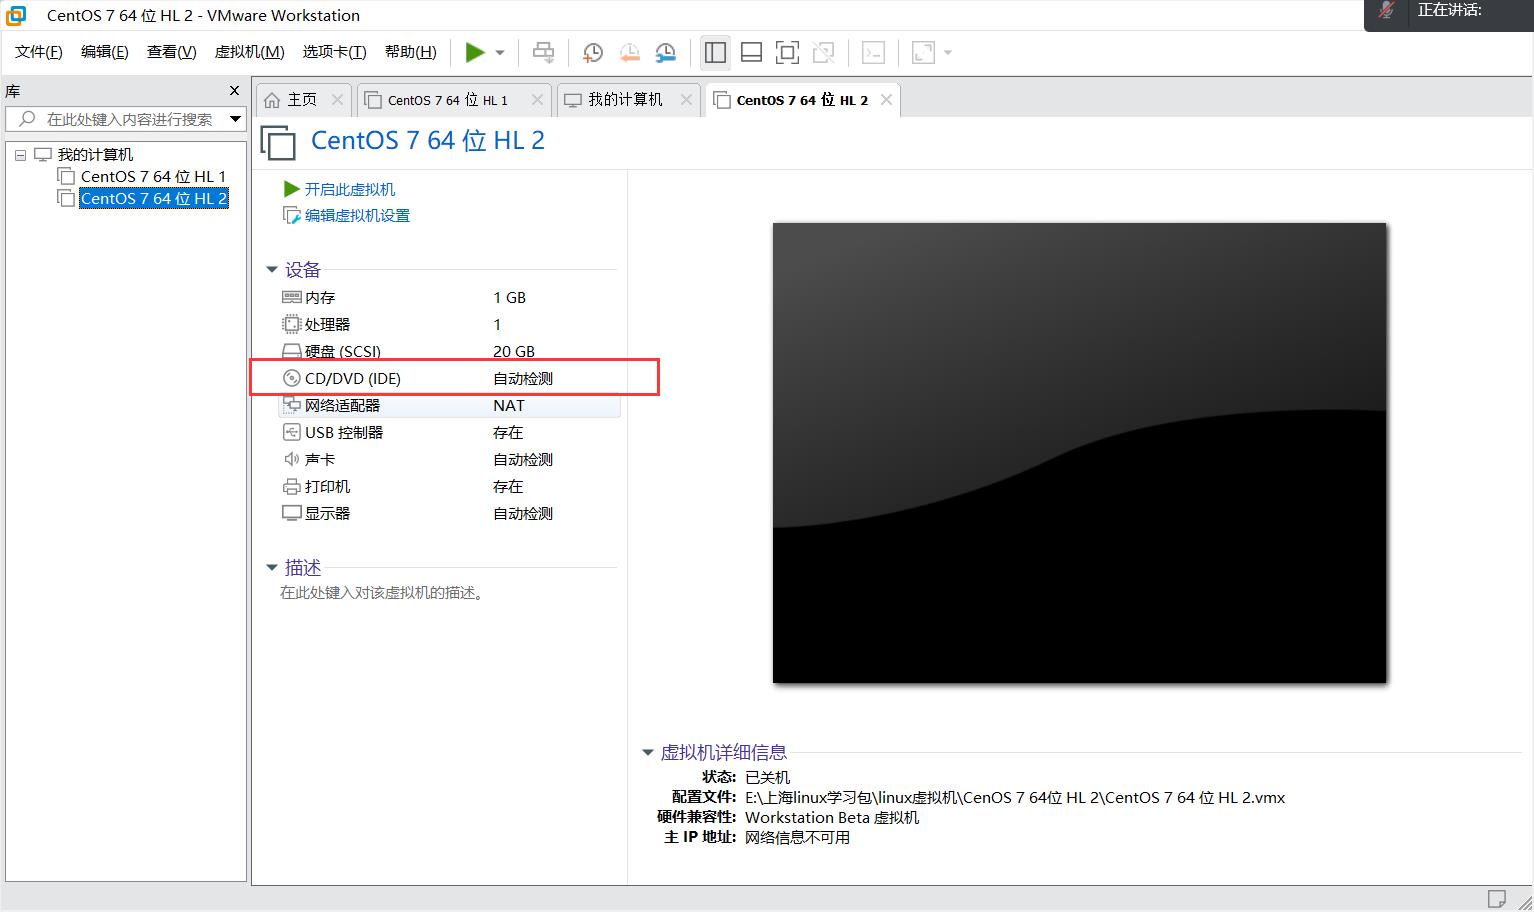This screenshot has width=1534, height=912.
Task: Open the 文件(F) menu
Action: pos(39,52)
